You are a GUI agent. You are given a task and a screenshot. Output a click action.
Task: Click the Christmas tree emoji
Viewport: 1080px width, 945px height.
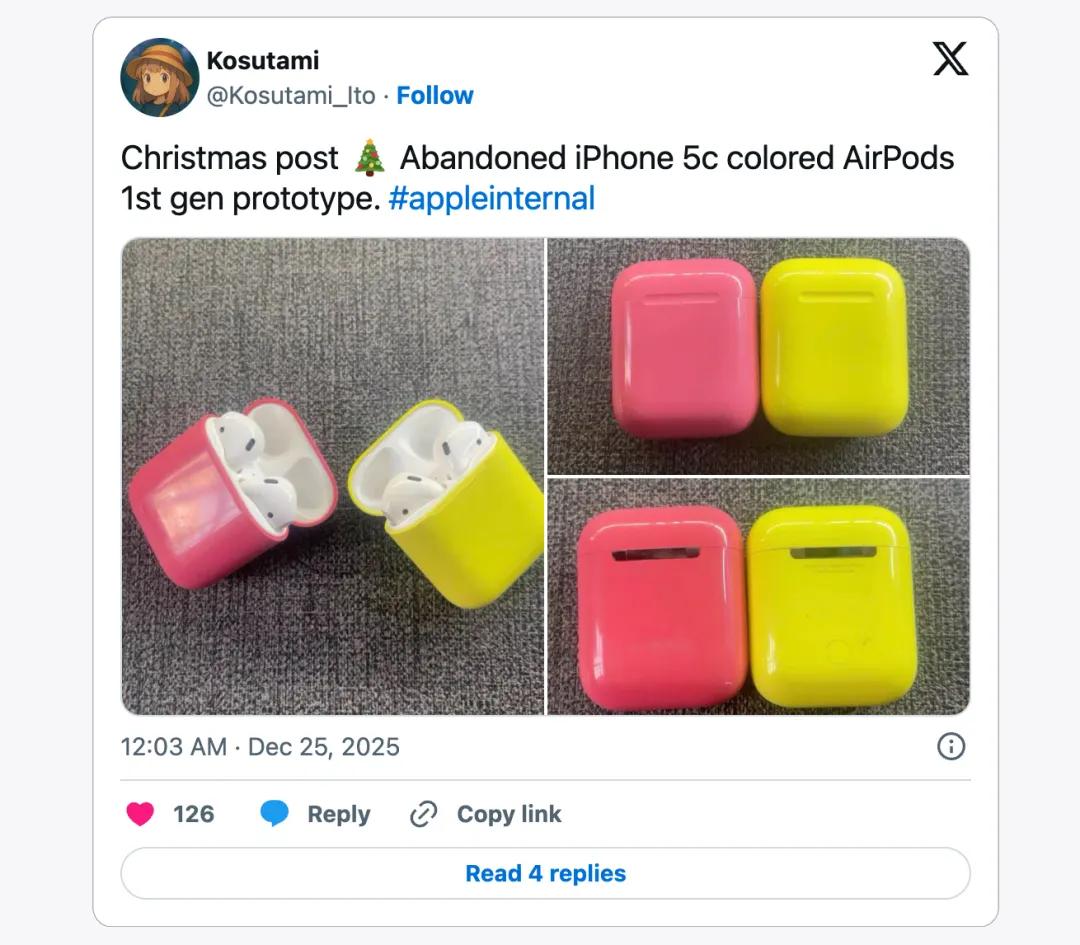point(369,158)
